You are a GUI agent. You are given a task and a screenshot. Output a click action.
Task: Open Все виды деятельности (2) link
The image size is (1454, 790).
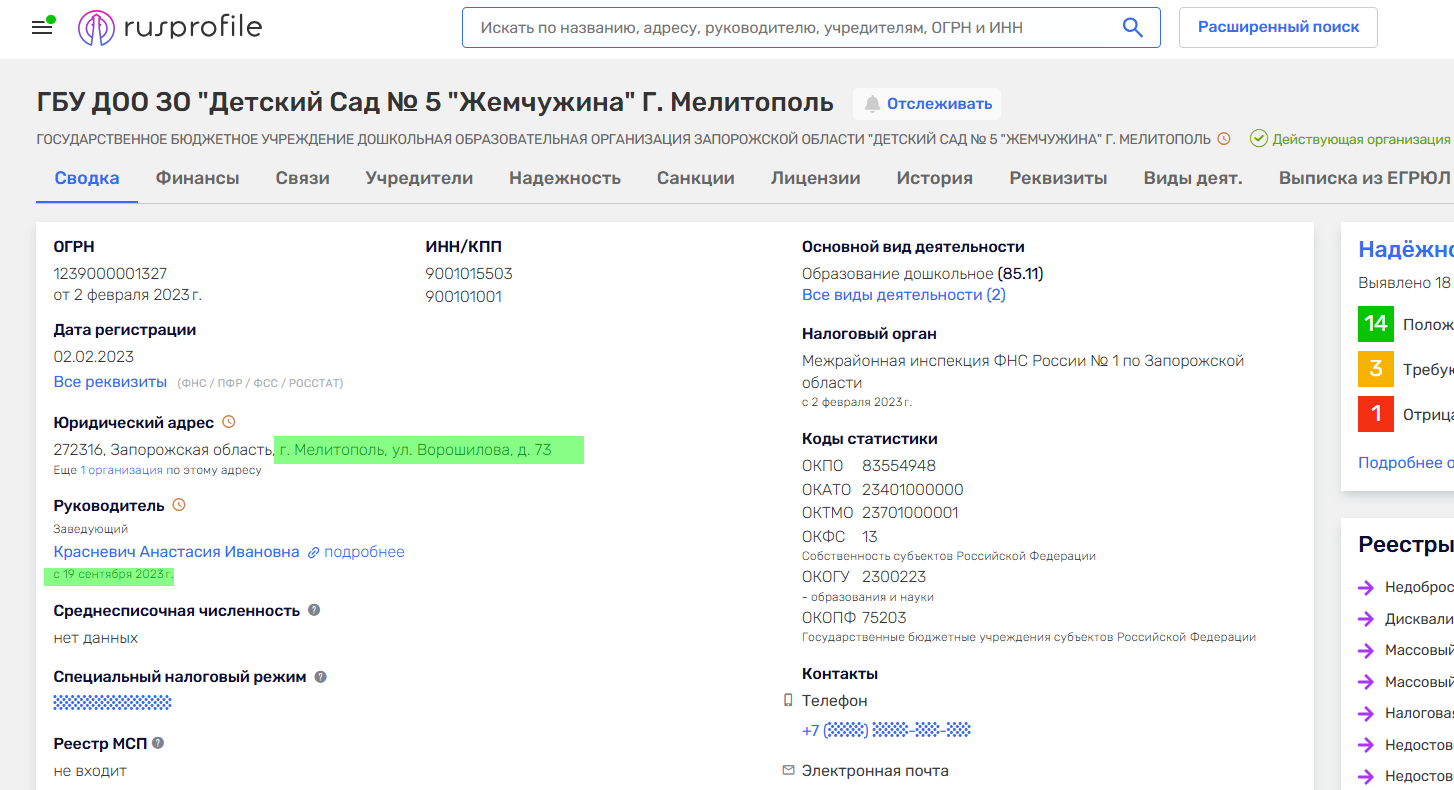pyautogui.click(x=903, y=295)
